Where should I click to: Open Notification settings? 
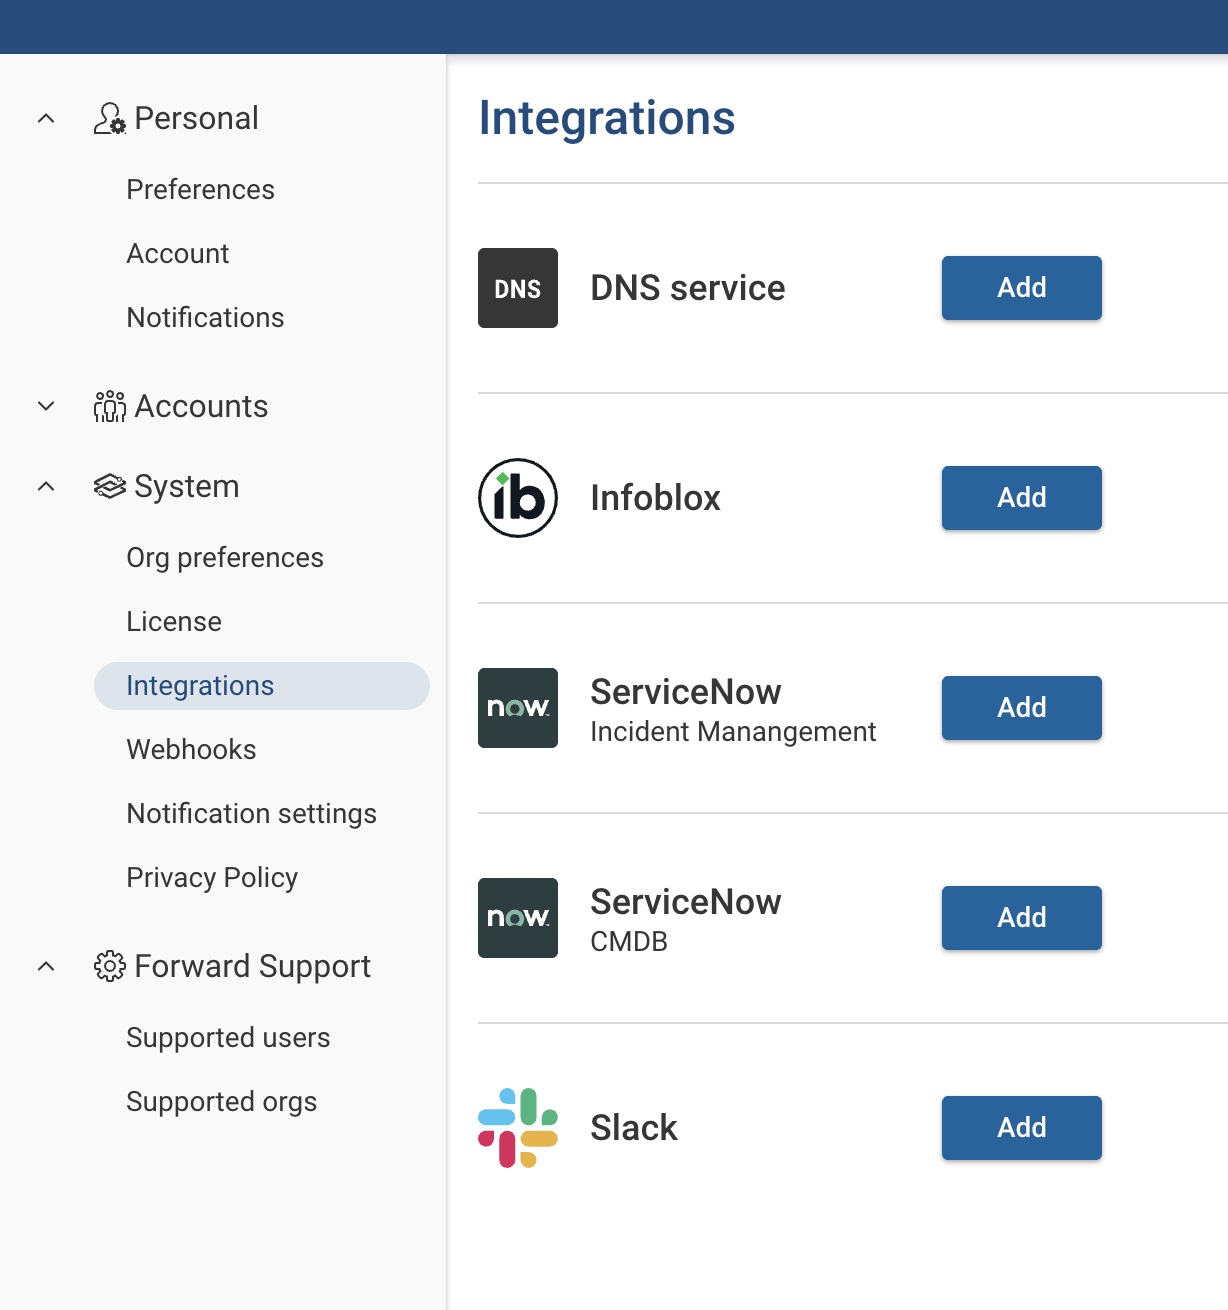point(251,813)
